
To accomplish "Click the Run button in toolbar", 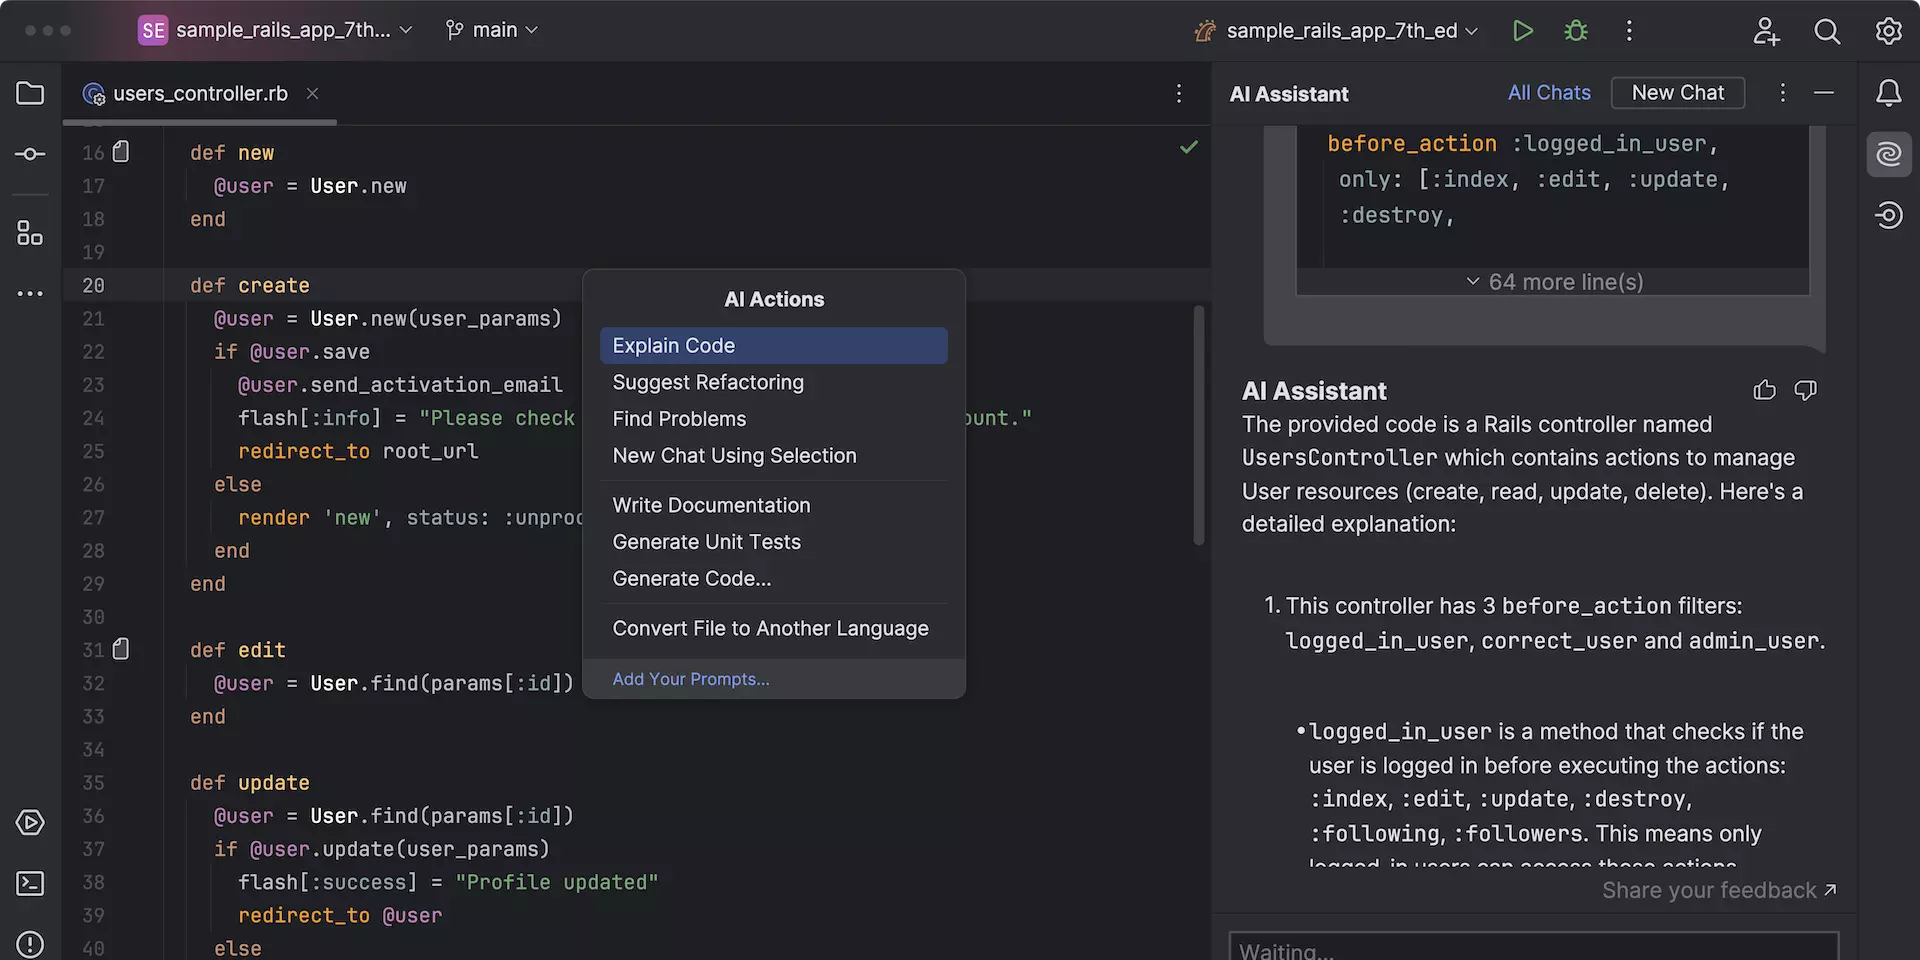I will [1522, 31].
